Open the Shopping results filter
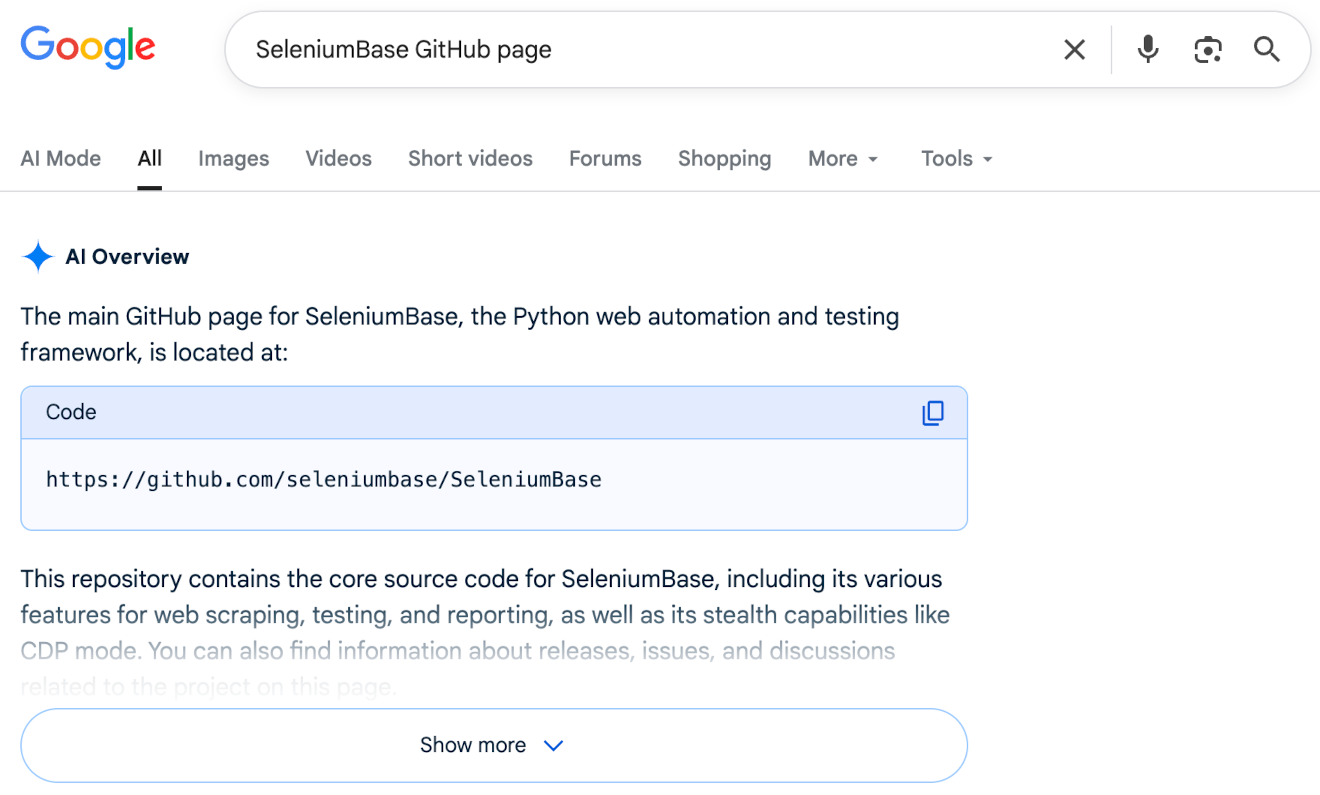 pyautogui.click(x=724, y=158)
